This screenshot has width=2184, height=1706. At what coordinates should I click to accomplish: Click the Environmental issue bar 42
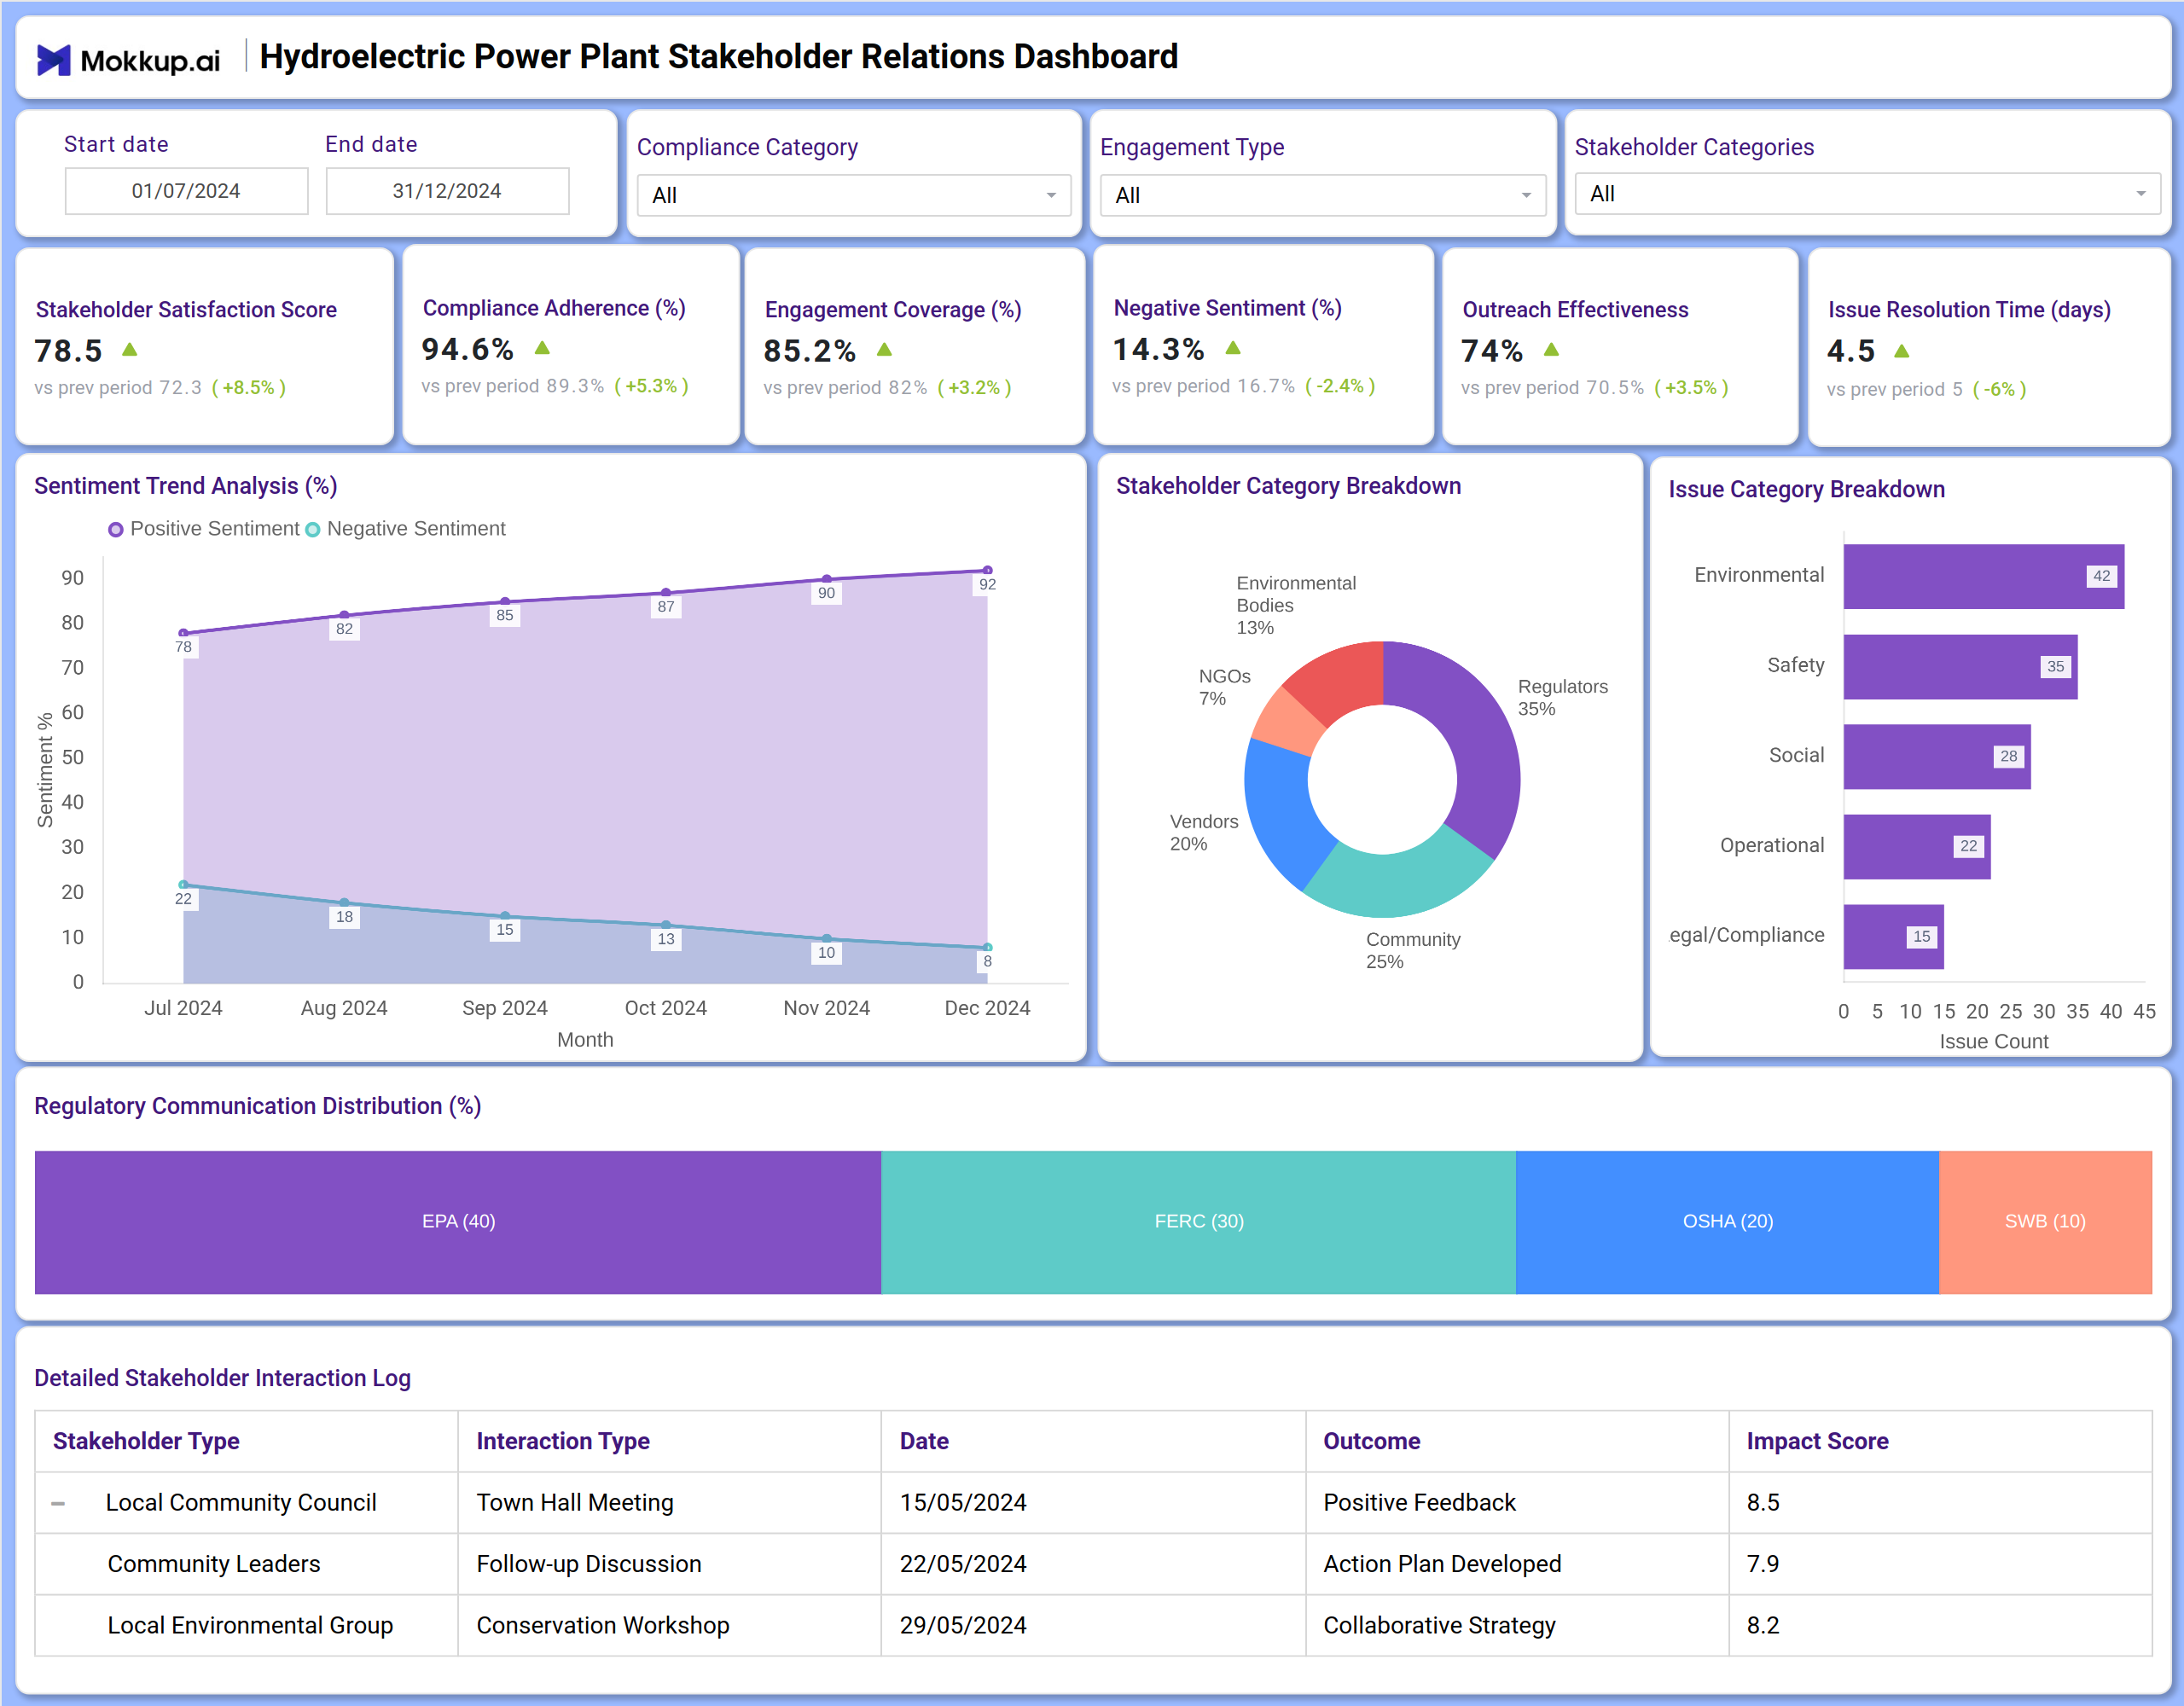(x=1983, y=576)
